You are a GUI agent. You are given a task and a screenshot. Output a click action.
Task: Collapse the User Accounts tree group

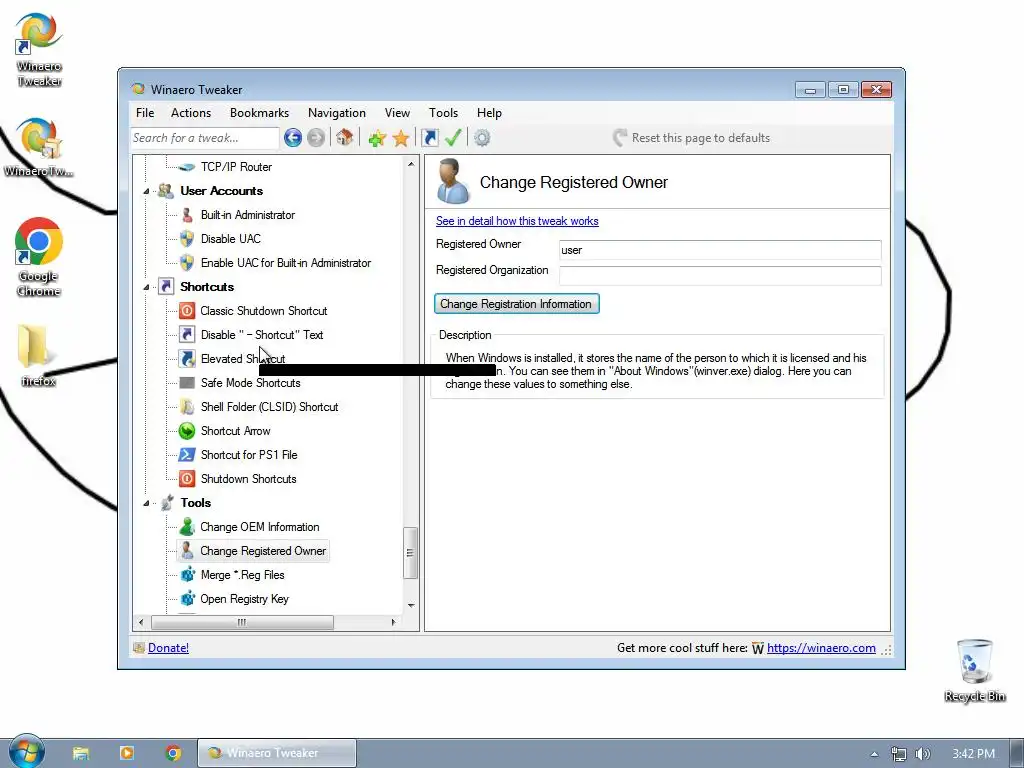coord(146,191)
